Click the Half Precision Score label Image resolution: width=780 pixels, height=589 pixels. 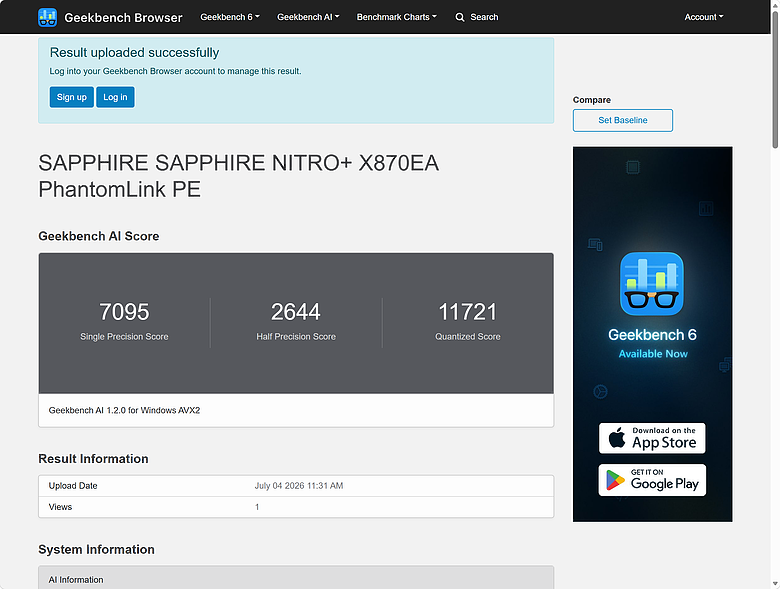(296, 337)
